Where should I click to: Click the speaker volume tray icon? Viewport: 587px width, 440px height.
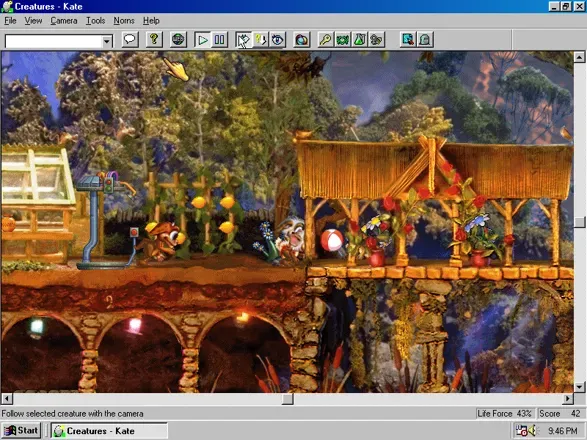[x=532, y=431]
